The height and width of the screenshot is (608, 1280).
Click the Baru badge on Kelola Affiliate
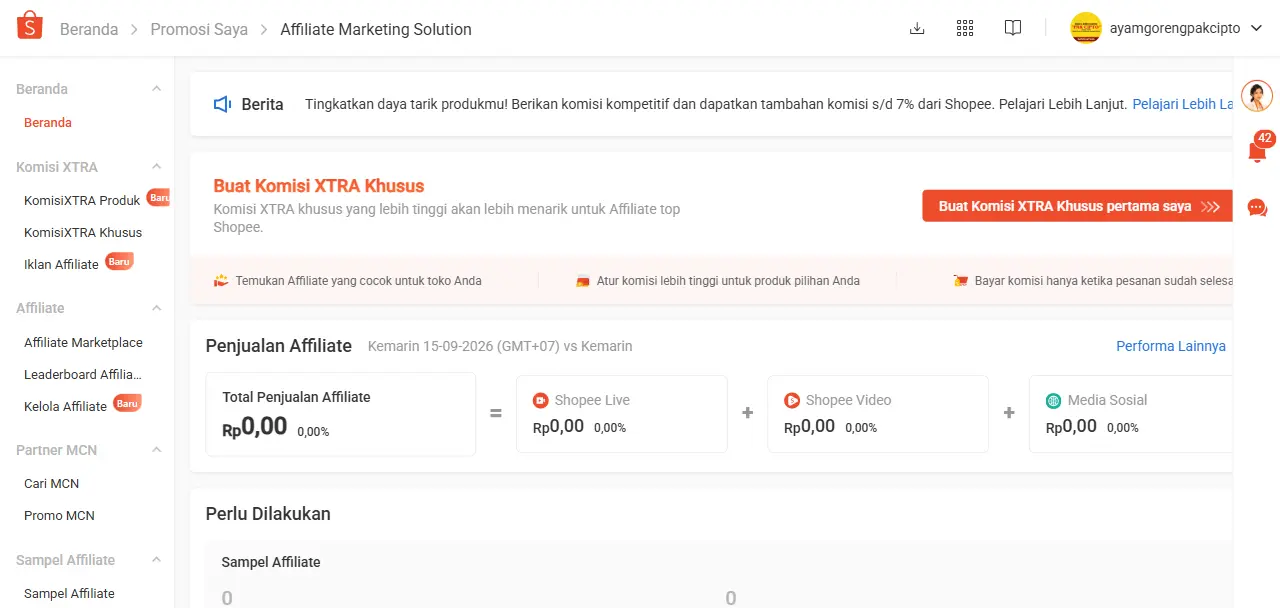click(x=127, y=404)
